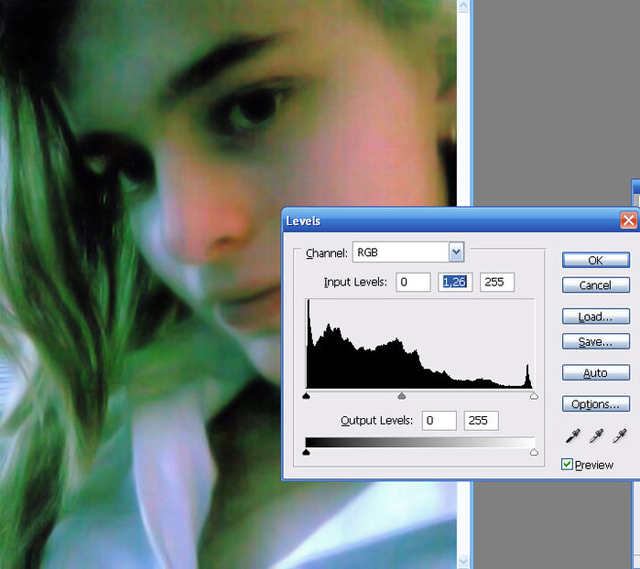Click the Load... button
The height and width of the screenshot is (569, 640).
coord(596,316)
